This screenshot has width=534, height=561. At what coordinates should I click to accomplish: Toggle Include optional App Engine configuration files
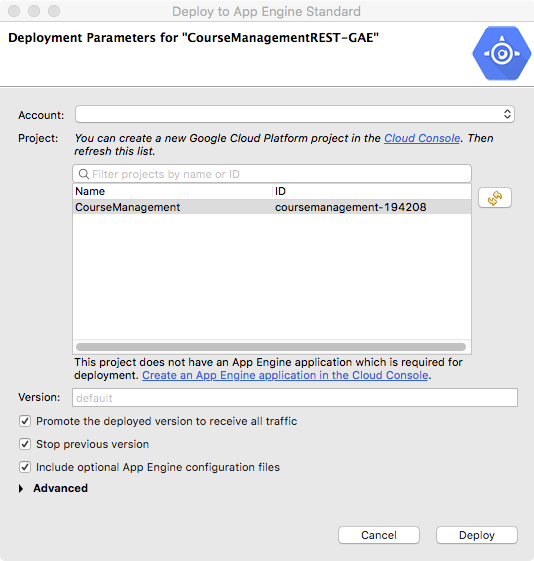point(25,467)
